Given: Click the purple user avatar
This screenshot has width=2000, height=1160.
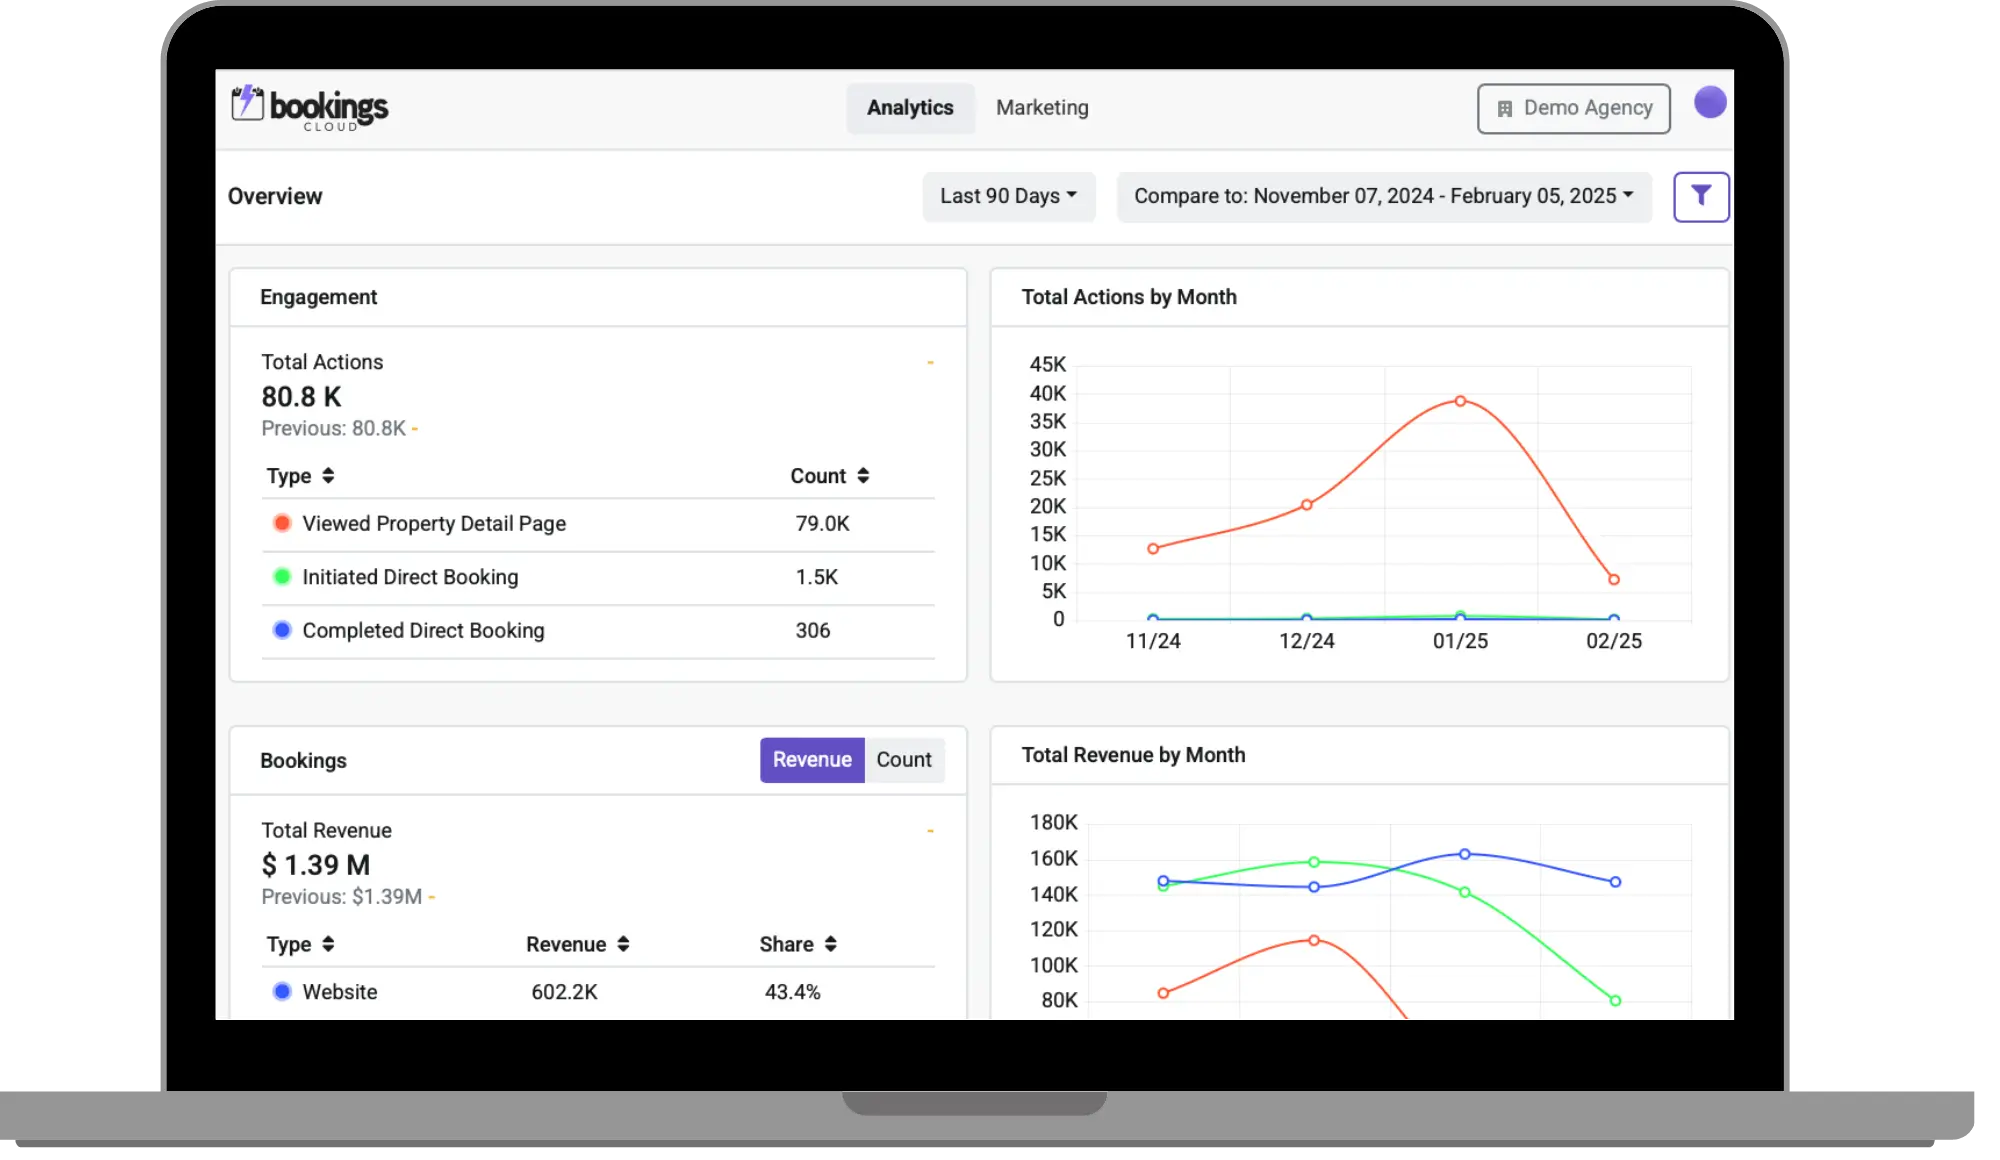Looking at the screenshot, I should pyautogui.click(x=1710, y=102).
